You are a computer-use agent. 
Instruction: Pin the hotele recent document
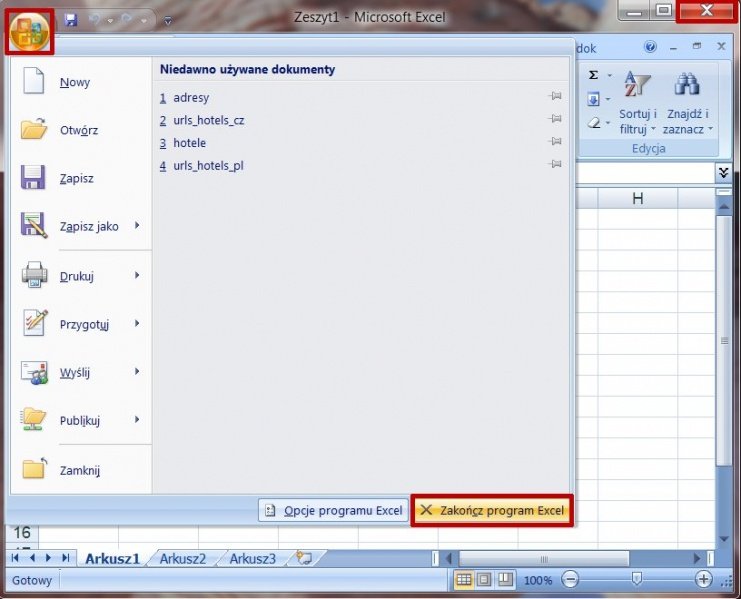555,143
